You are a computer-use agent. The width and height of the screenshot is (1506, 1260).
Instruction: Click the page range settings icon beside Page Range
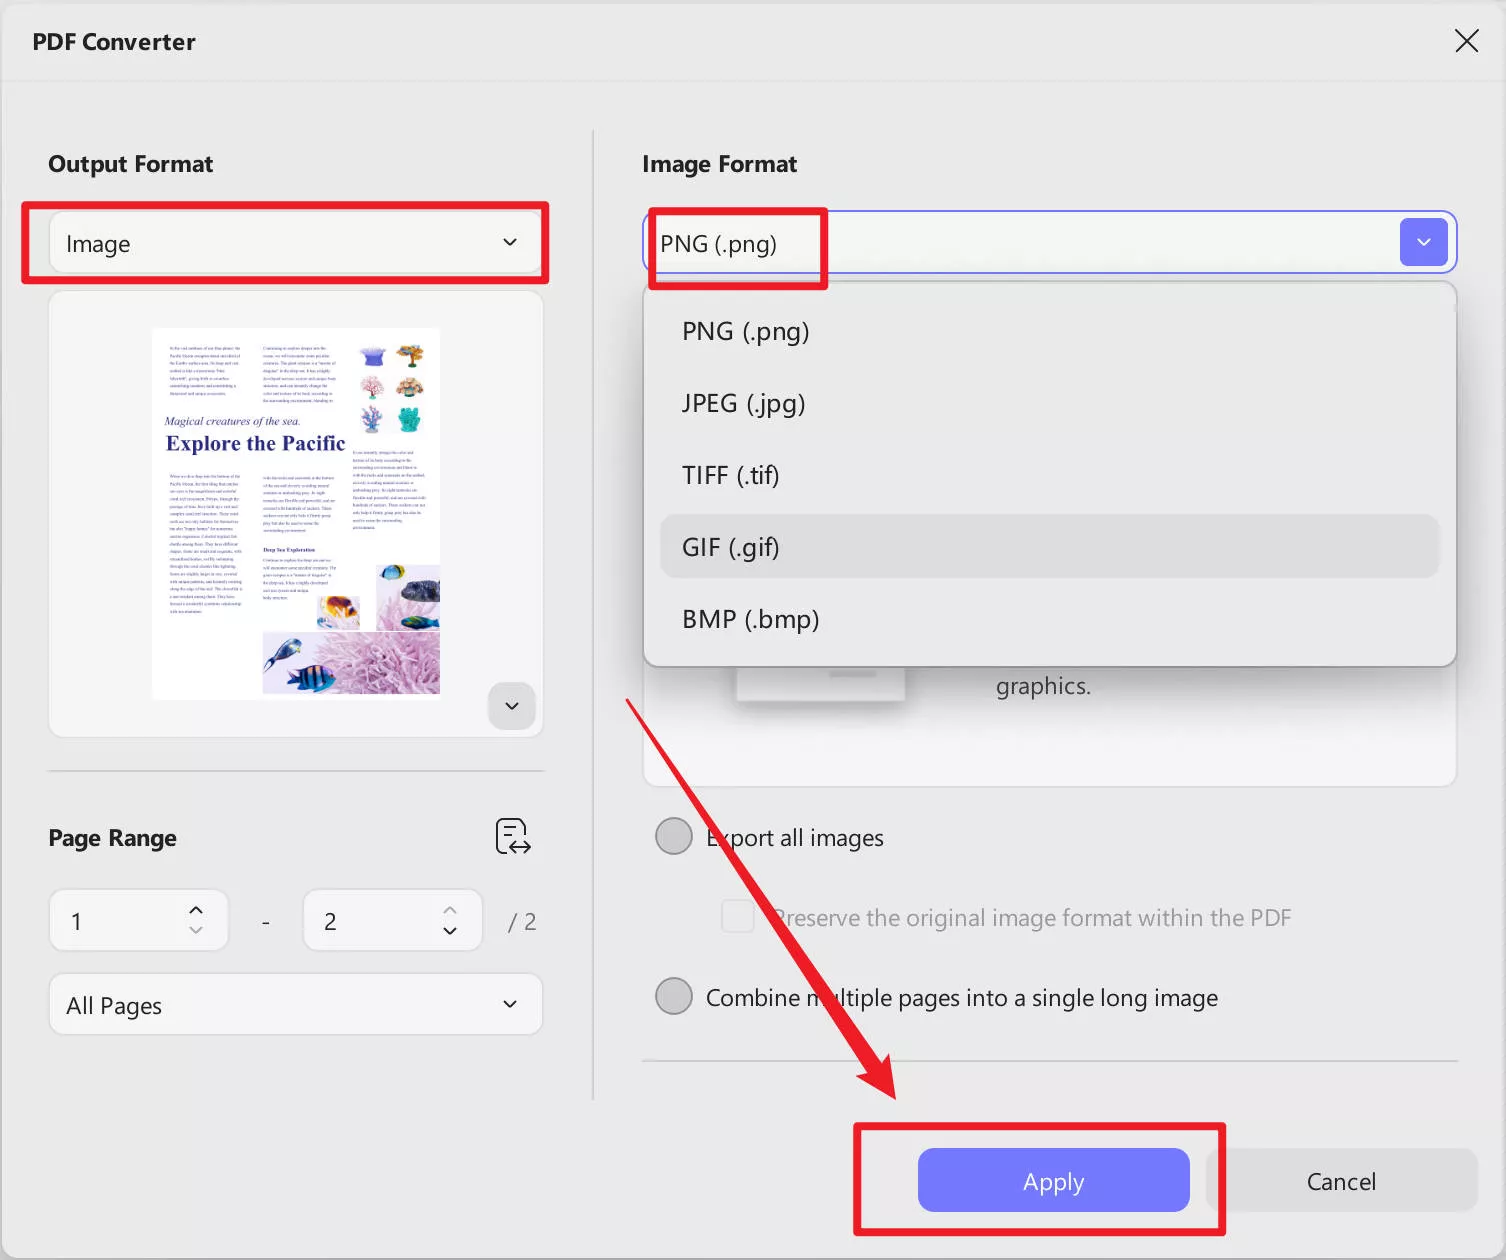pyautogui.click(x=511, y=837)
